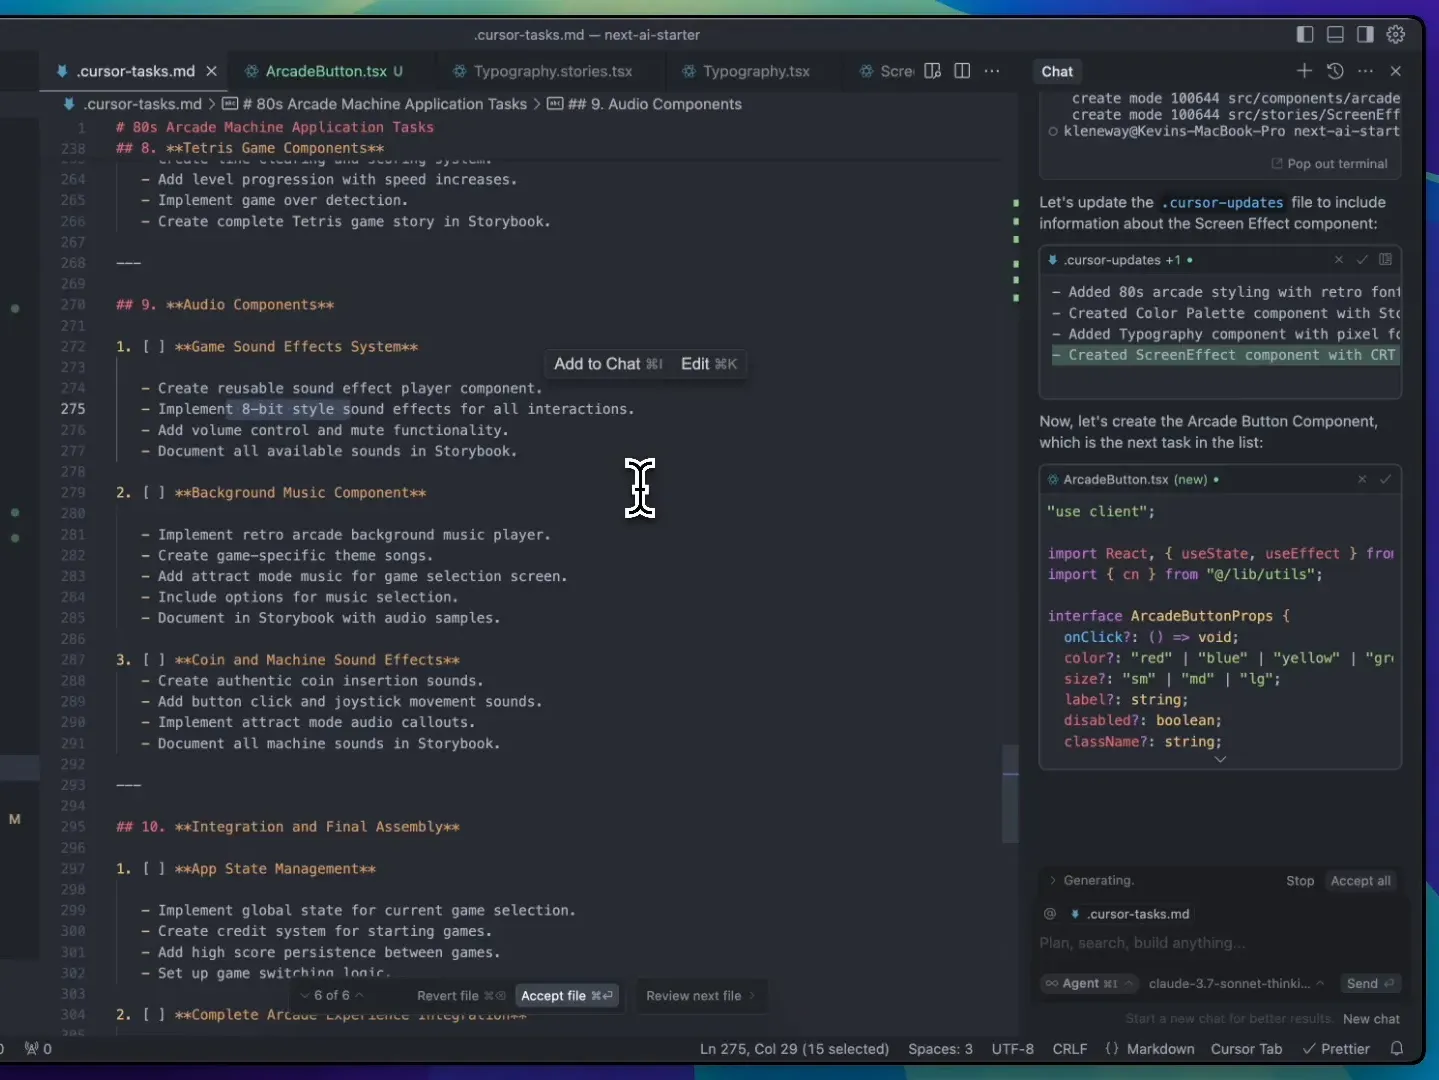The width and height of the screenshot is (1439, 1080).
Task: Stop the generating response
Action: pos(1300,881)
